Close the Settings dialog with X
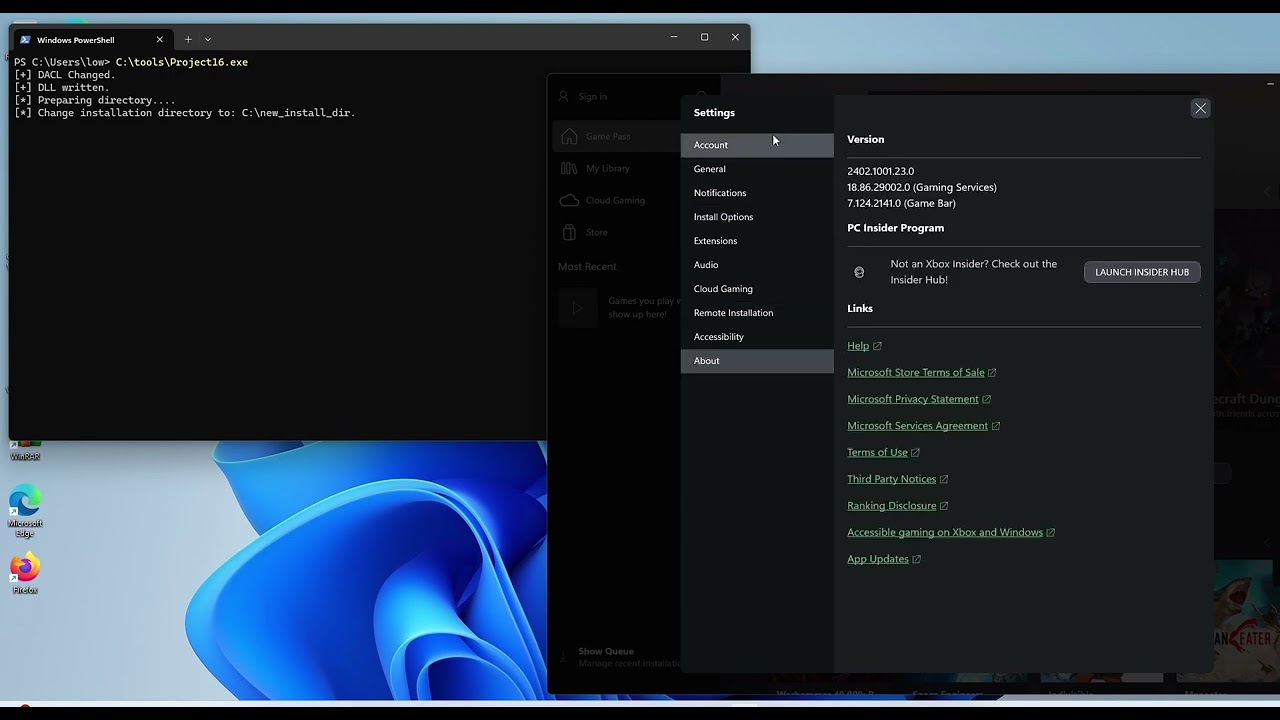 (1200, 108)
